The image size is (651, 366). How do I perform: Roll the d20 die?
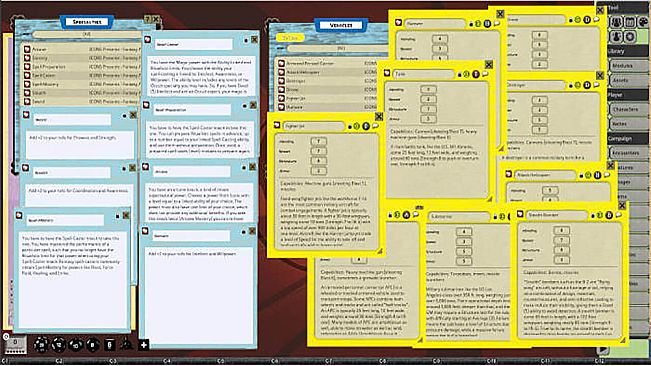click(x=41, y=344)
